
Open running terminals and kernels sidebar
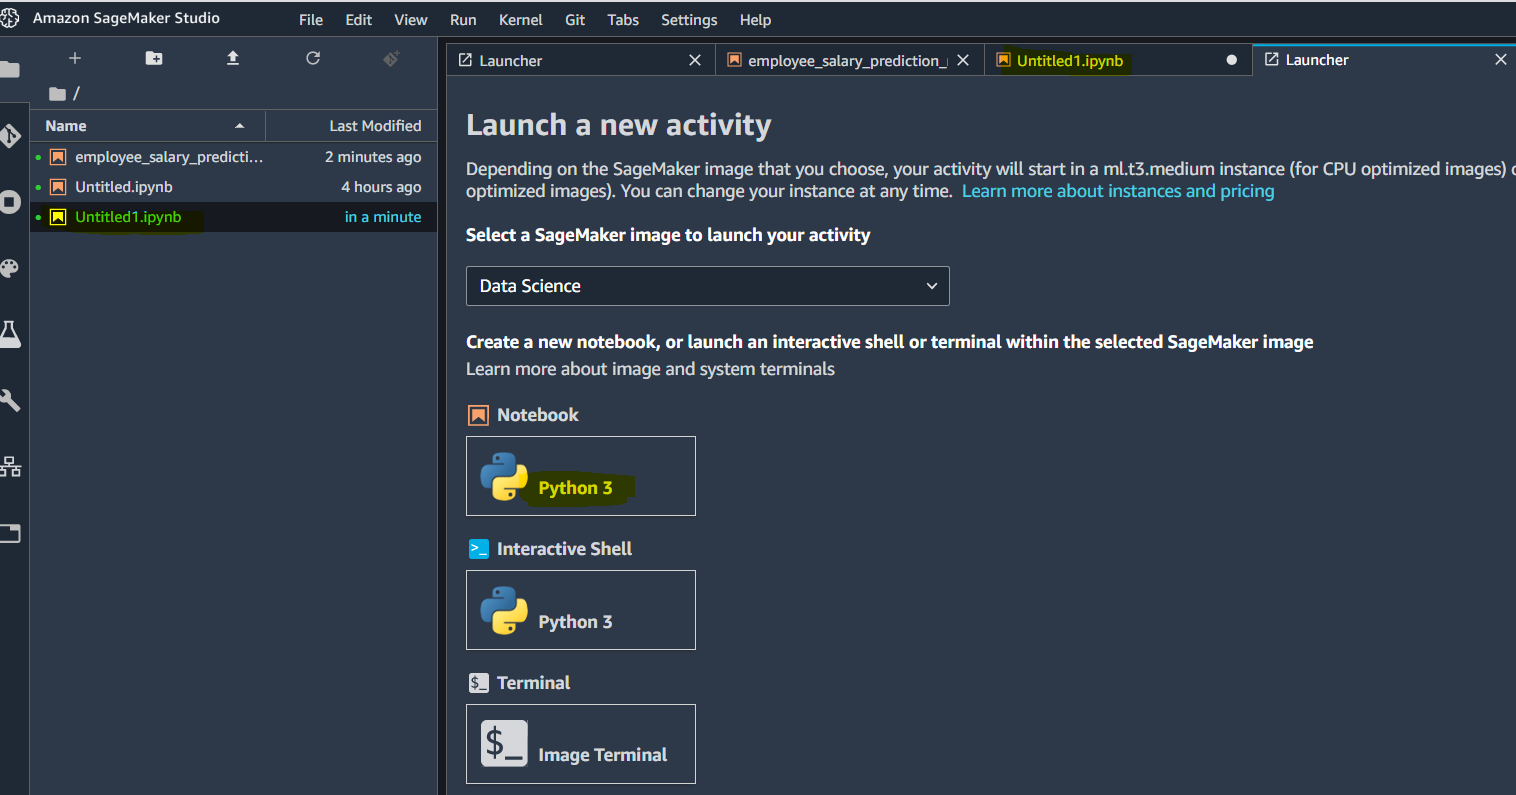click(x=10, y=201)
